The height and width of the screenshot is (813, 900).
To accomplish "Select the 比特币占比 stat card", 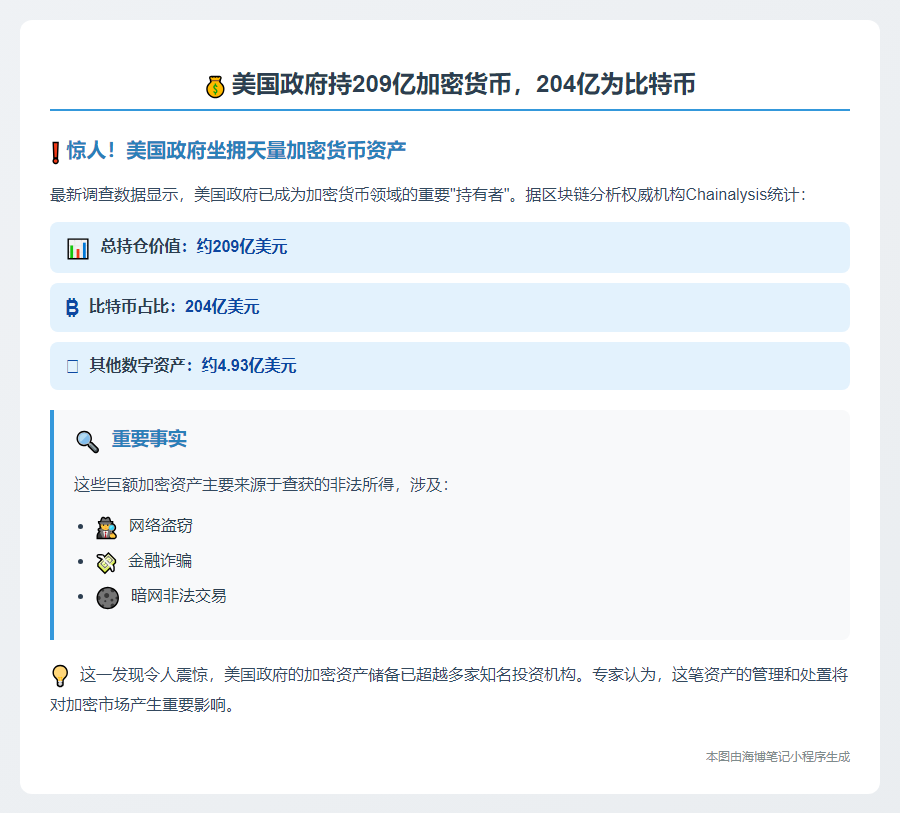I will [x=450, y=307].
